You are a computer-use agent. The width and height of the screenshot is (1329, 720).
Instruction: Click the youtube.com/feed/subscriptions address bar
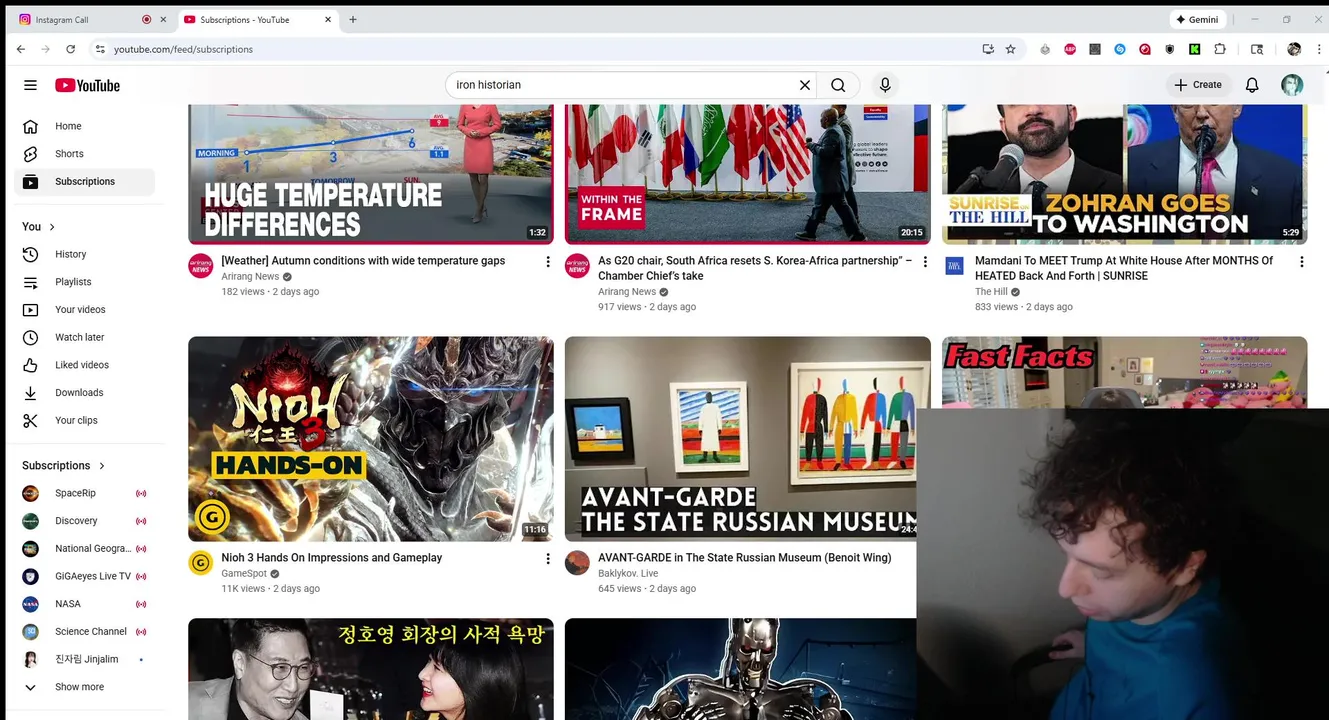point(183,49)
